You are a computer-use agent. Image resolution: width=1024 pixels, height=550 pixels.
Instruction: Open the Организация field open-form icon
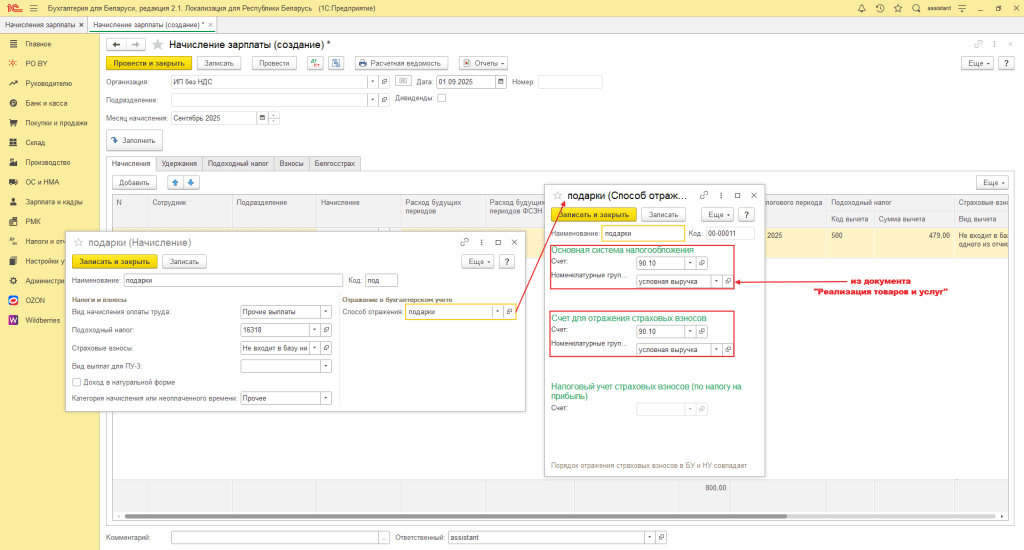pos(385,82)
